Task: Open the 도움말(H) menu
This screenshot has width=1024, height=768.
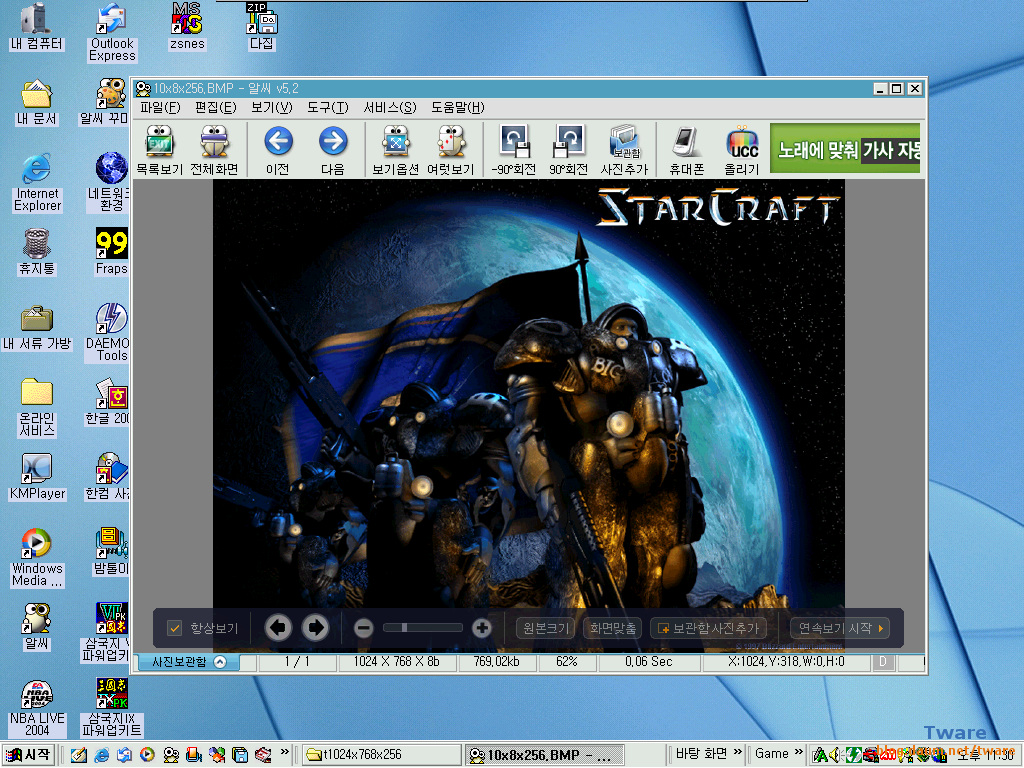Action: click(458, 108)
